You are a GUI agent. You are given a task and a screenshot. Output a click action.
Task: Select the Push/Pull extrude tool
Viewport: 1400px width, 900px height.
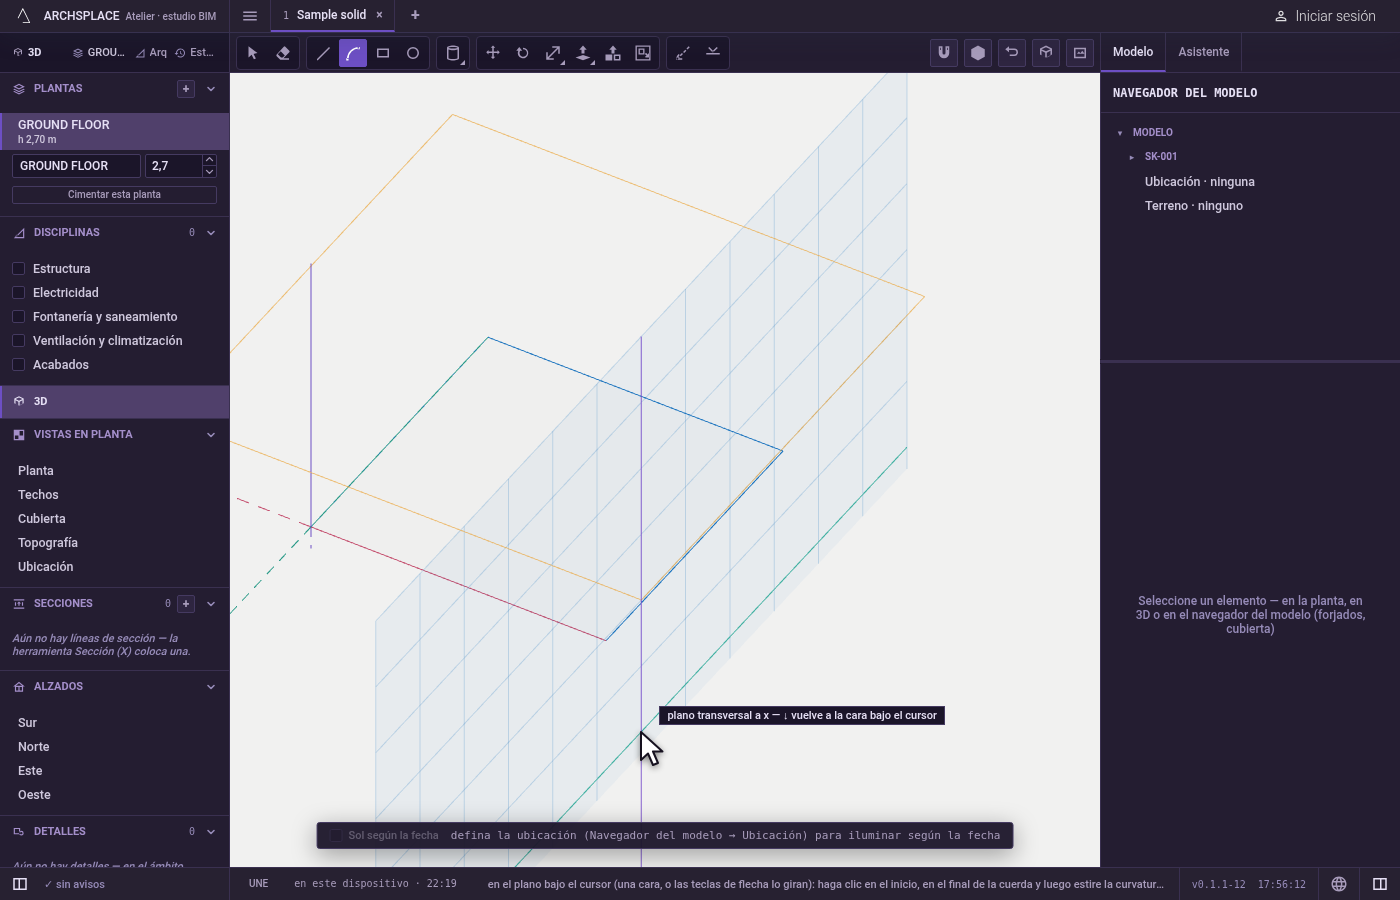(x=583, y=53)
